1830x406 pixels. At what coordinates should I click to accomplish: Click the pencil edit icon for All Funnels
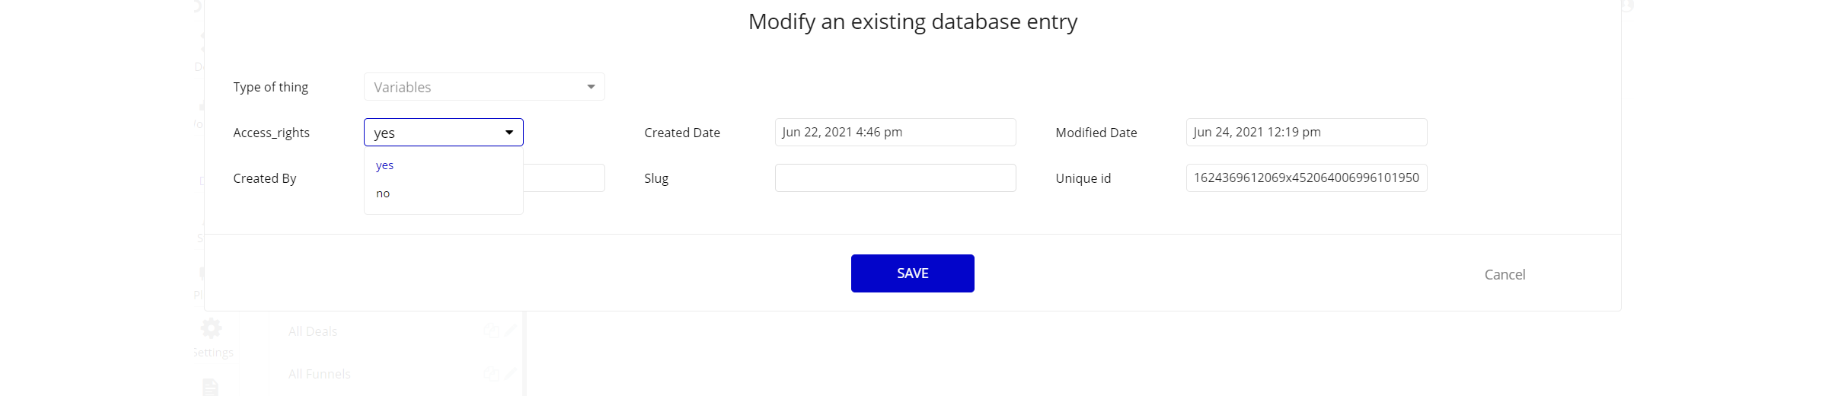pos(510,374)
